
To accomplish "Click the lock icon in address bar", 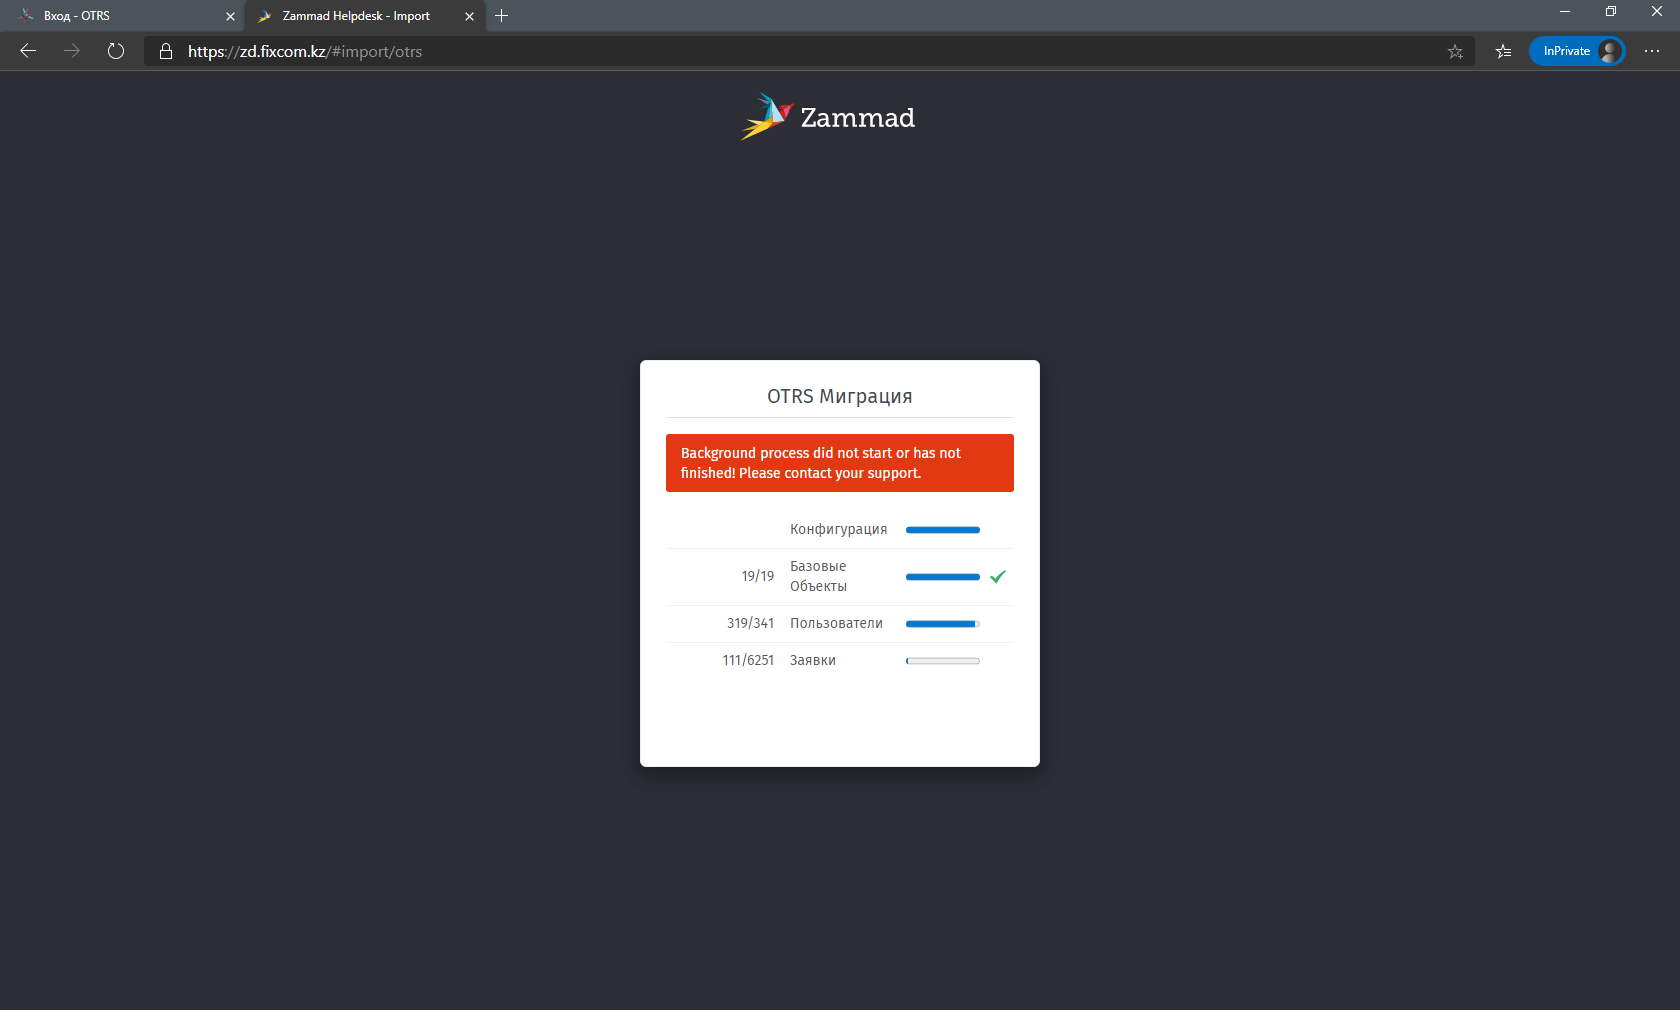I will coord(166,51).
